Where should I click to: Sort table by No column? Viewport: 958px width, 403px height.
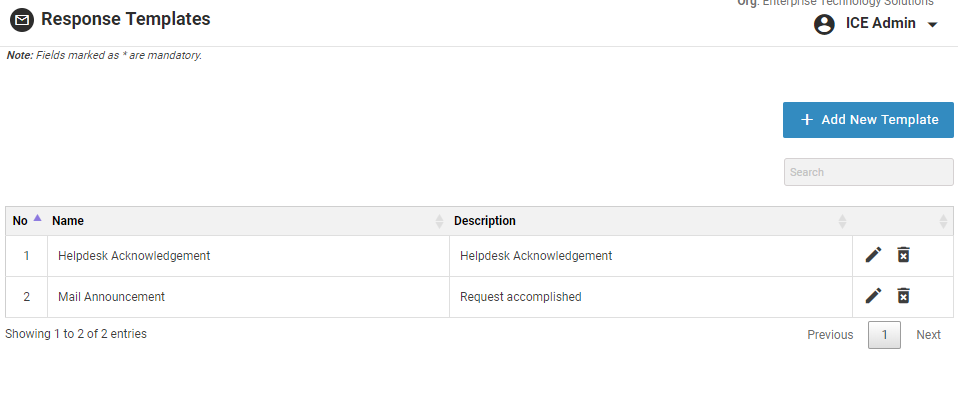point(37,219)
